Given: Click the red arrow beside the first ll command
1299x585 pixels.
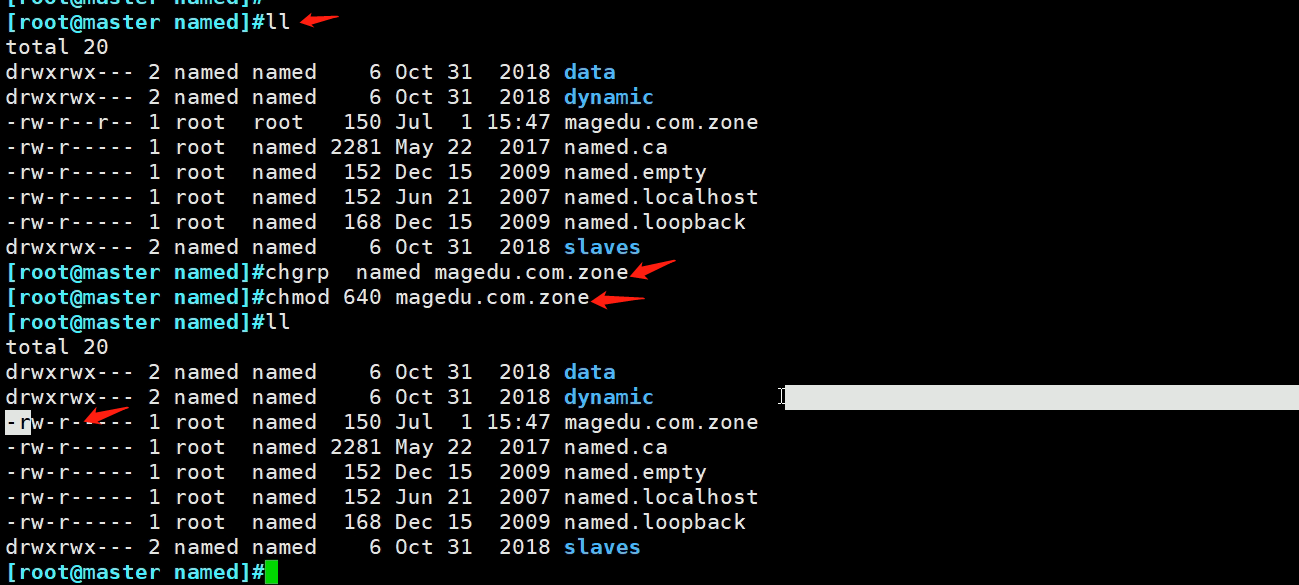Looking at the screenshot, I should pyautogui.click(x=319, y=20).
